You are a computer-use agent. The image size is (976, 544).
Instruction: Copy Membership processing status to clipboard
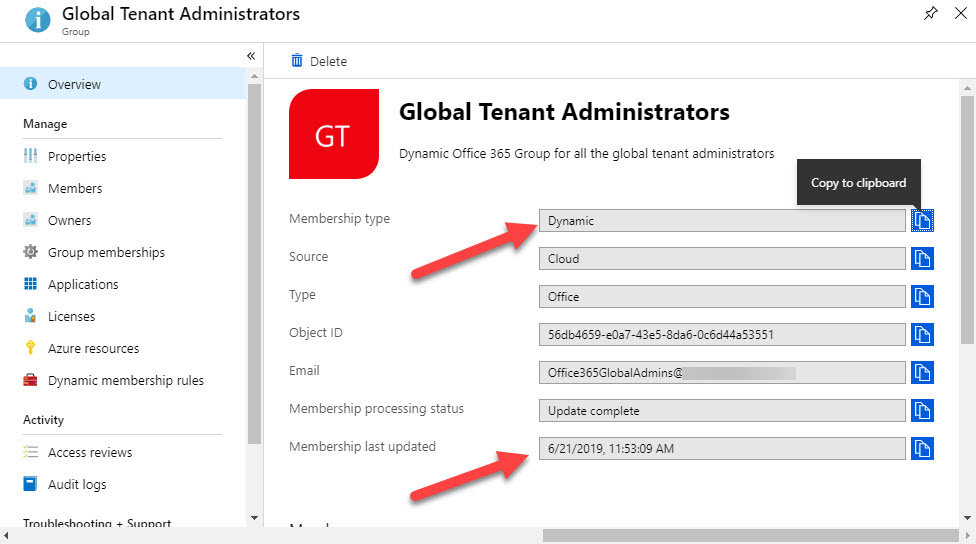[x=922, y=411]
